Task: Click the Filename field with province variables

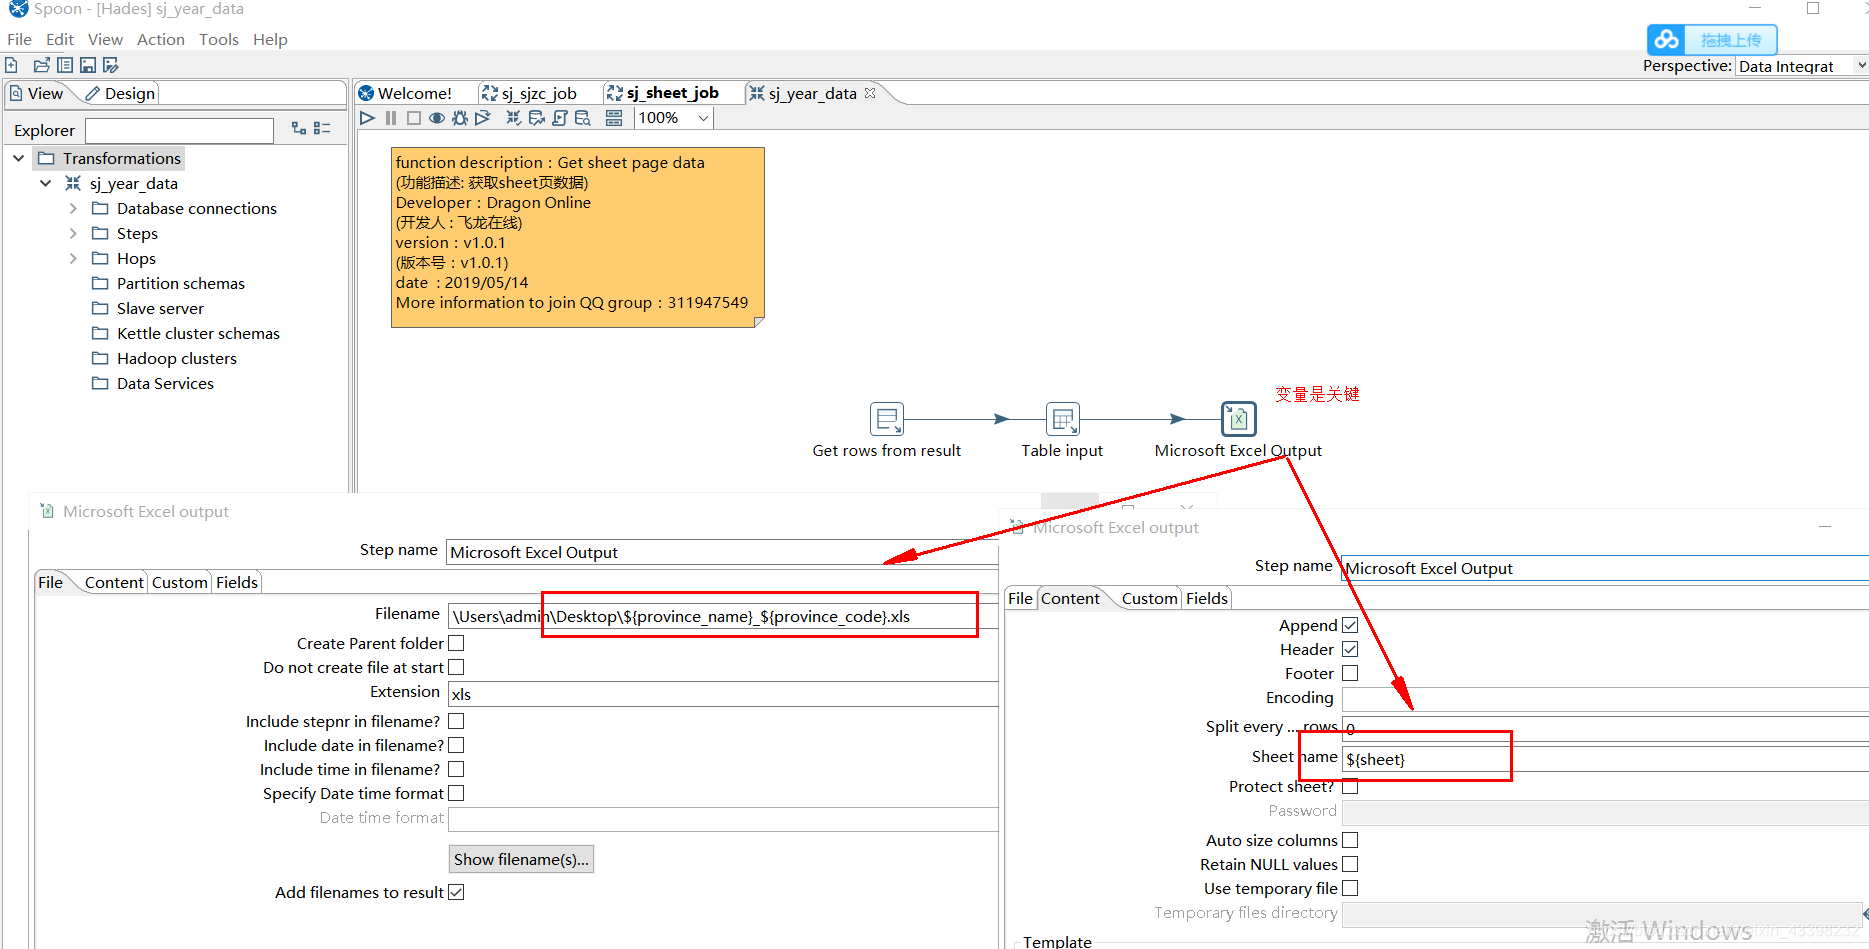Action: pos(723,616)
